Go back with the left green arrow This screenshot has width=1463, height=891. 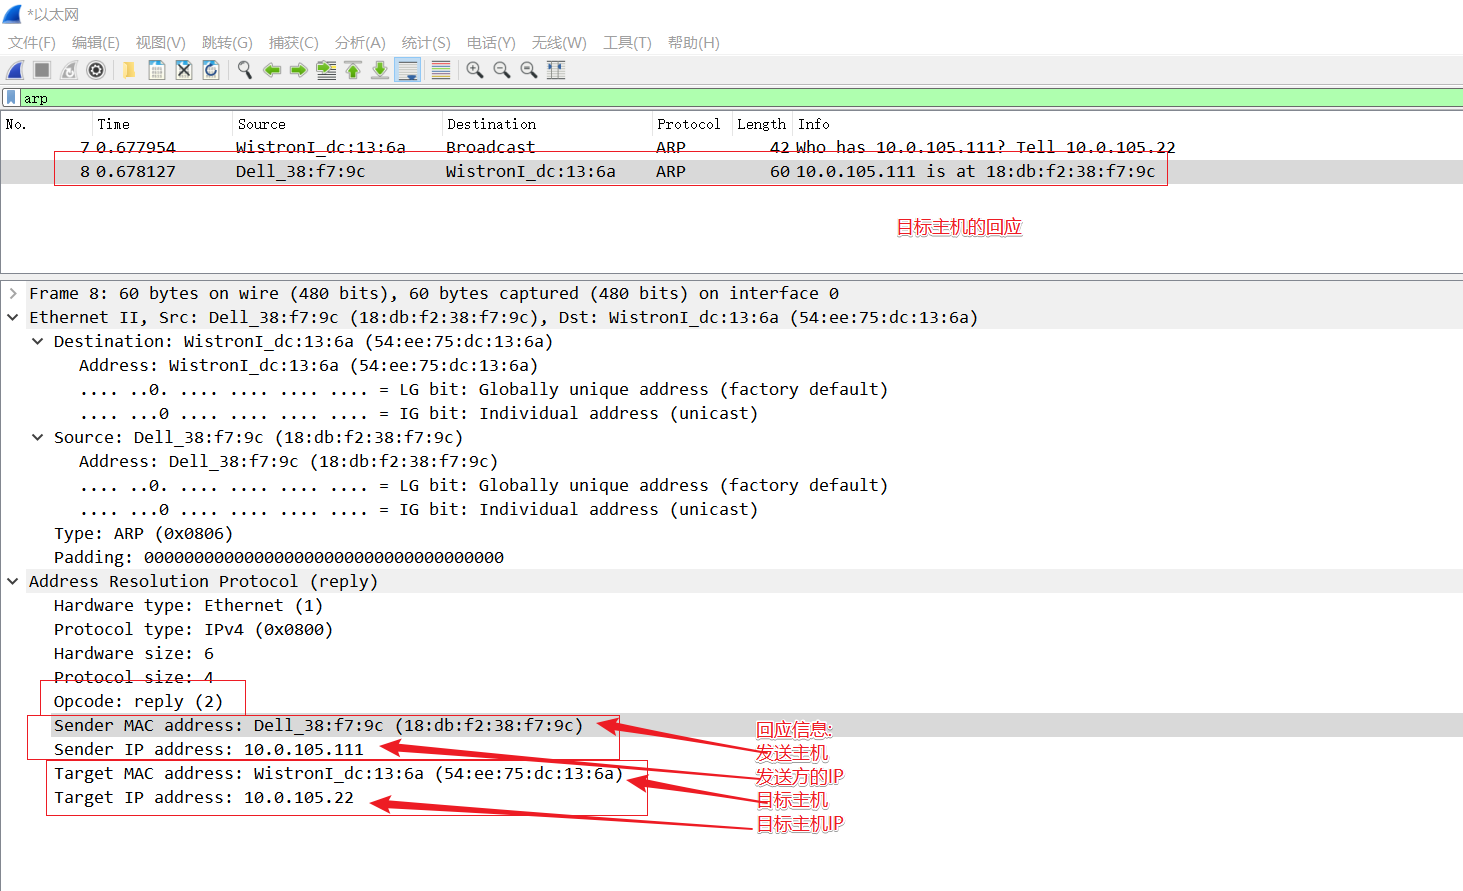click(272, 70)
